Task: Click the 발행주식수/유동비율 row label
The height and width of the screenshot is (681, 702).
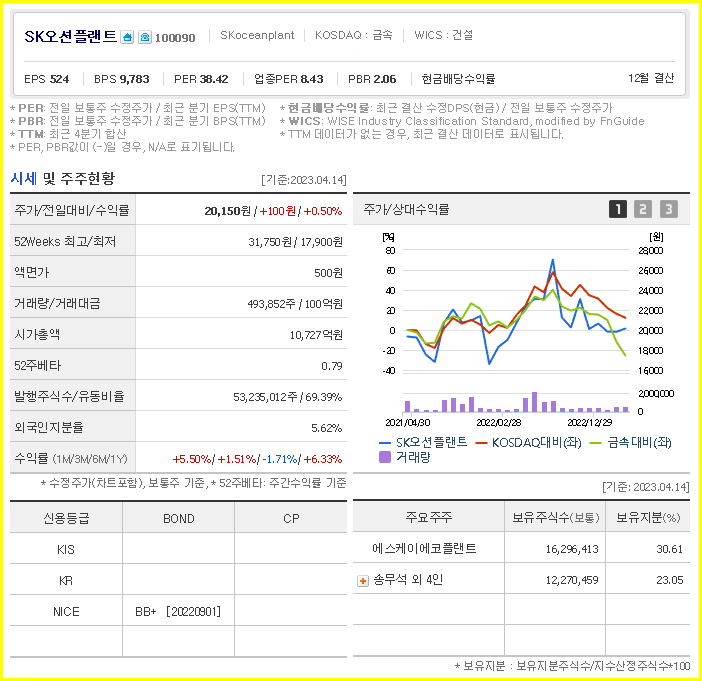Action: pos(69,397)
